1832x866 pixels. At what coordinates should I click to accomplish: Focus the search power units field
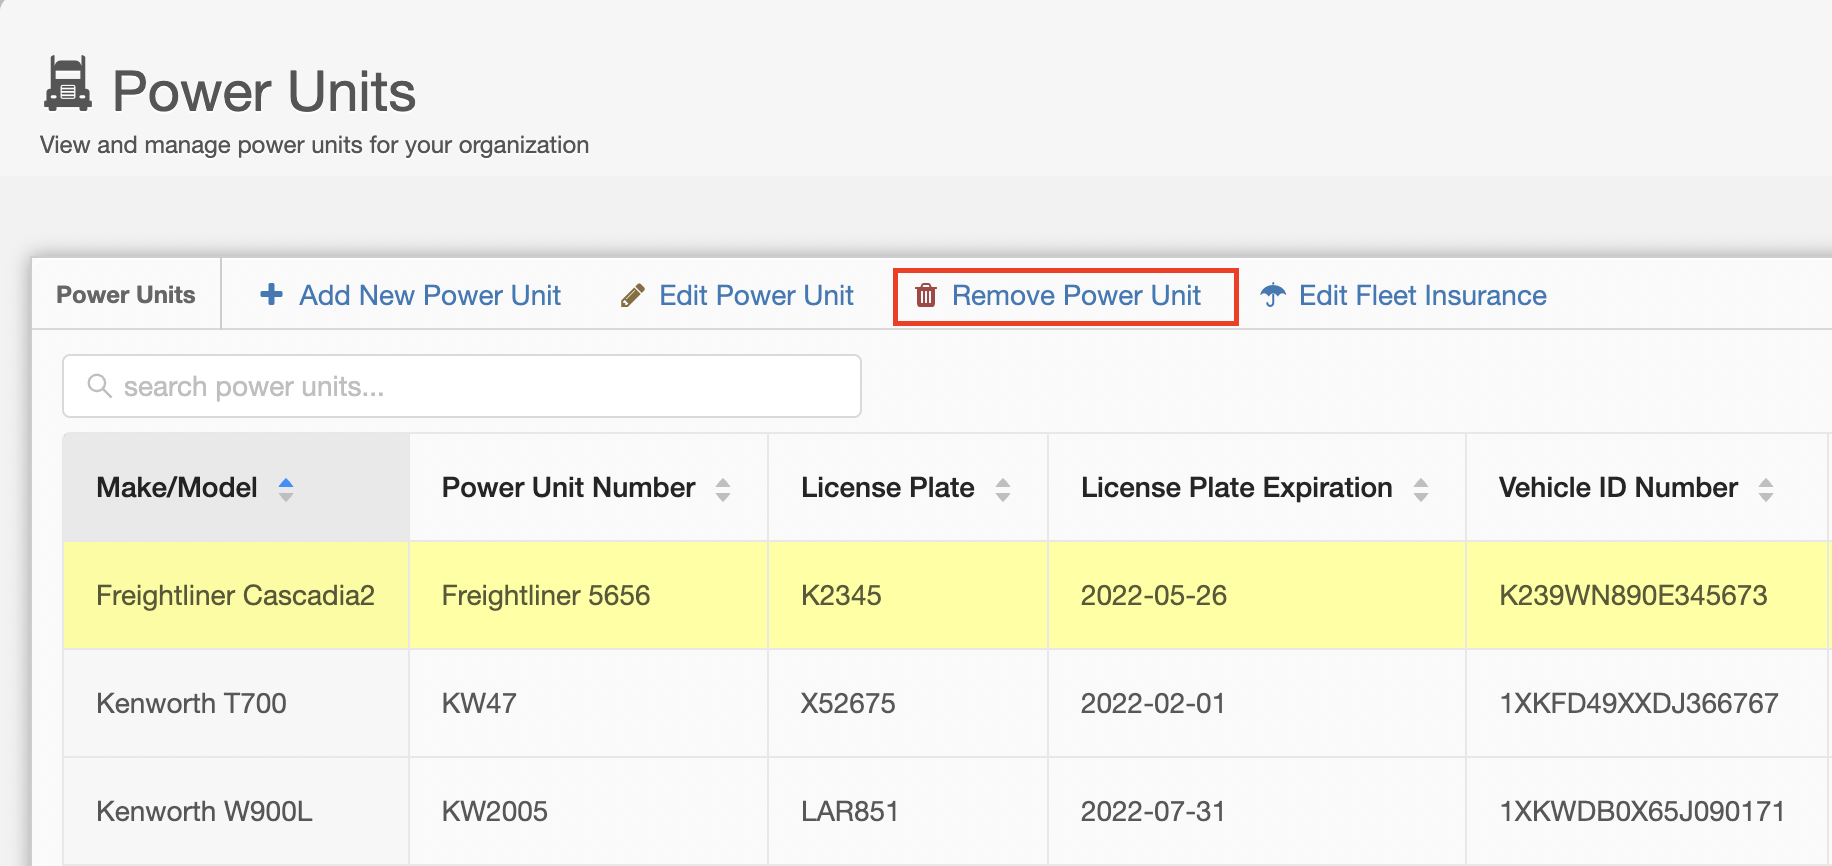coord(462,386)
